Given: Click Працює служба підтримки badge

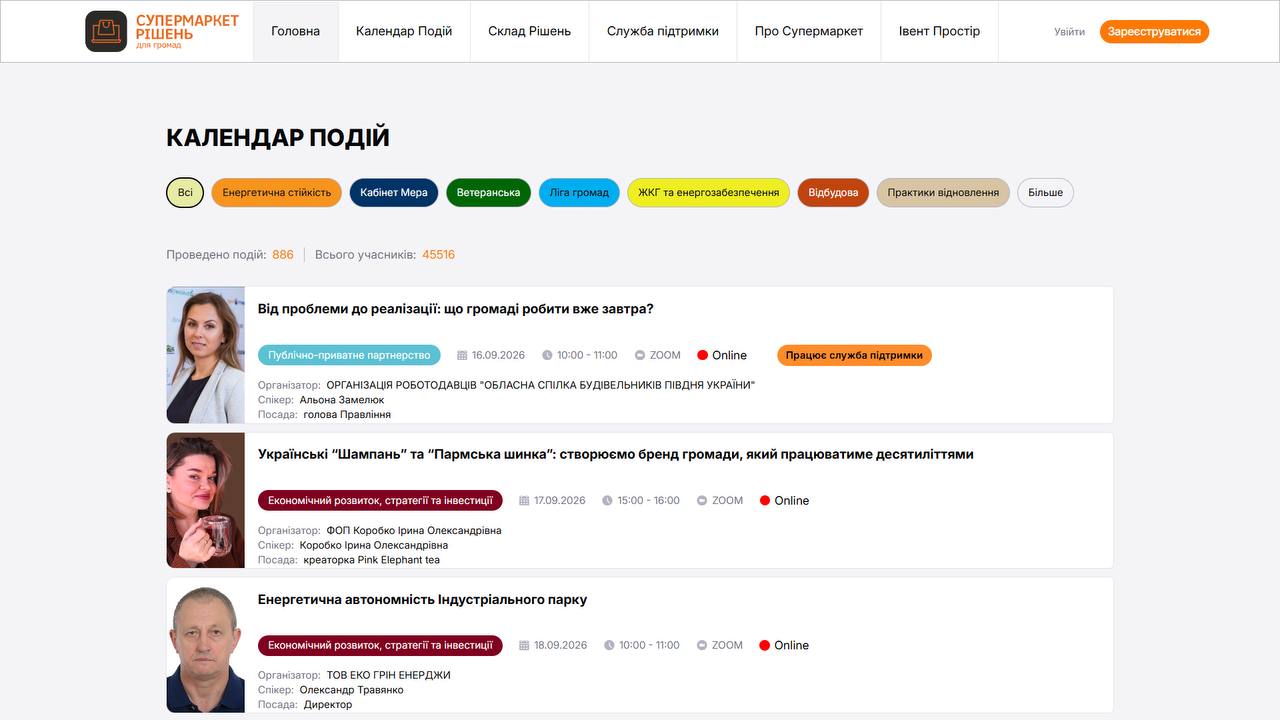Looking at the screenshot, I should point(854,355).
